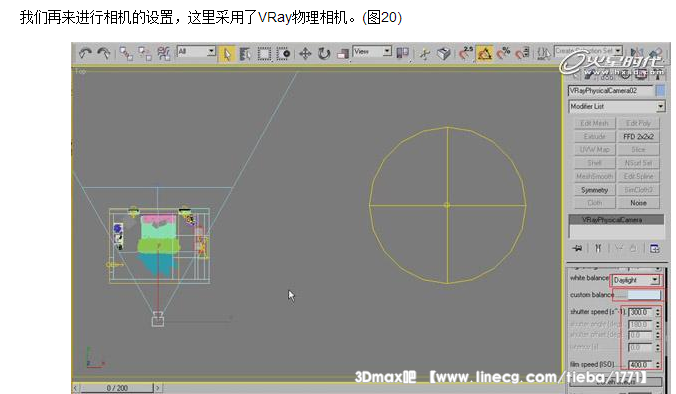Click the Keyboard Shortcut Override icon
The width and height of the screenshot is (676, 394).
(444, 54)
